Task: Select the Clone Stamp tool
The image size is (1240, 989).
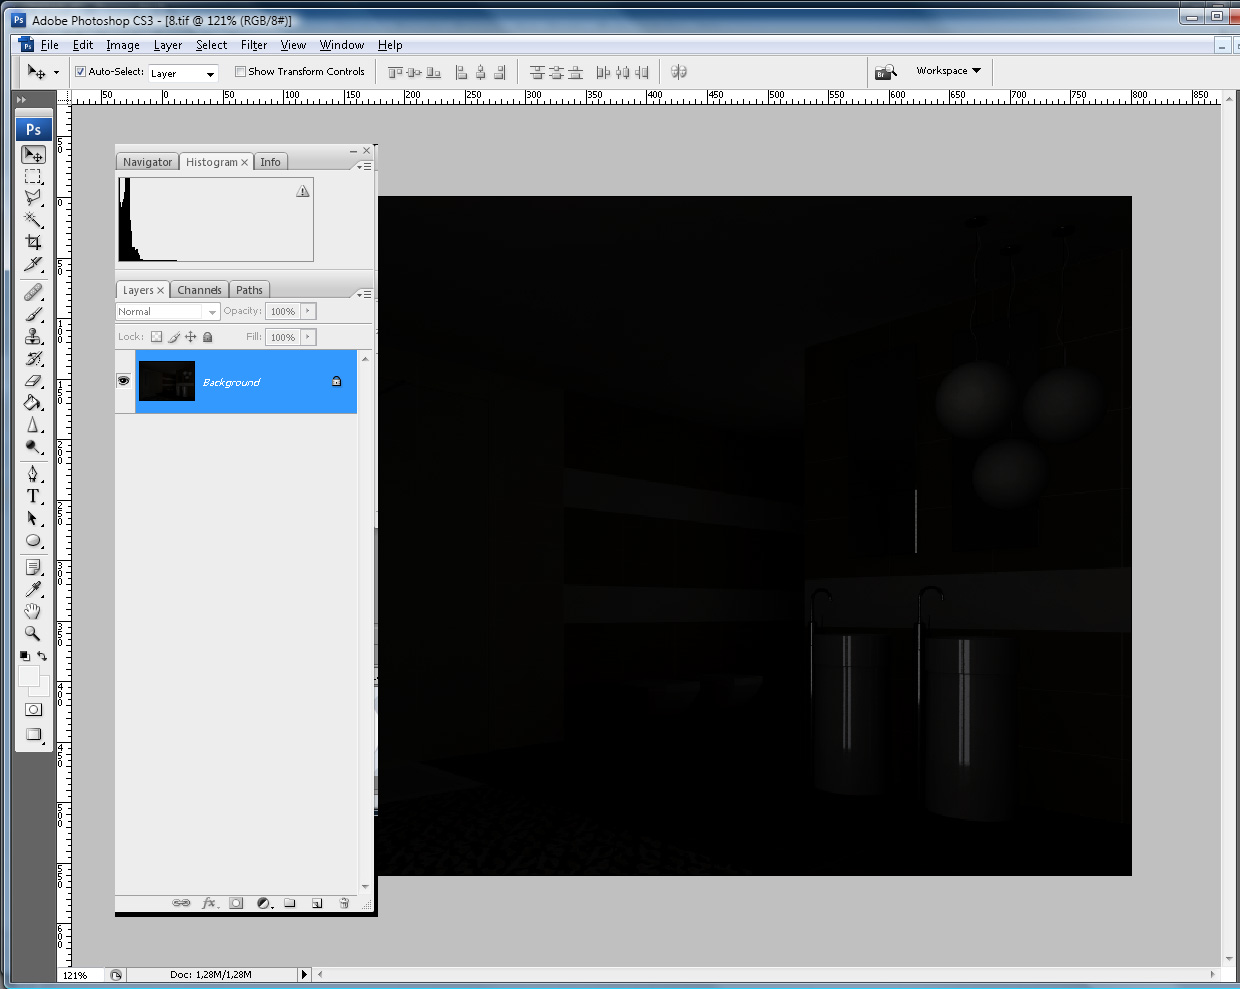Action: 33,336
